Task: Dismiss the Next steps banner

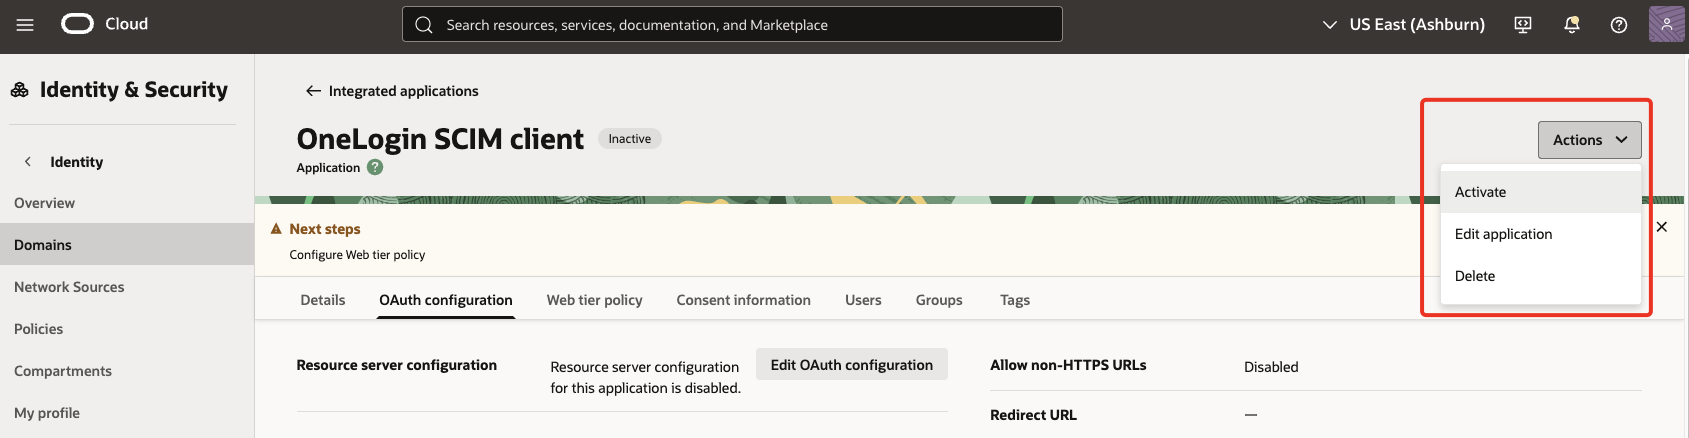Action: (x=1662, y=227)
